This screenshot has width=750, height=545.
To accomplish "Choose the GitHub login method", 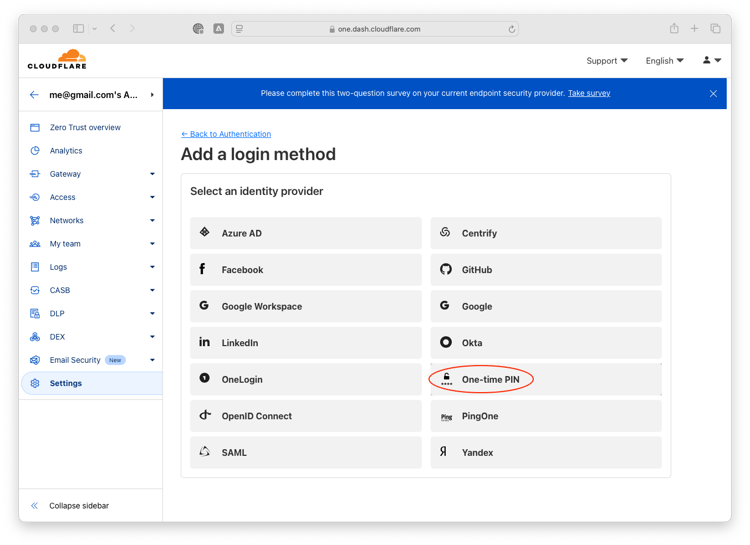I will tap(546, 269).
